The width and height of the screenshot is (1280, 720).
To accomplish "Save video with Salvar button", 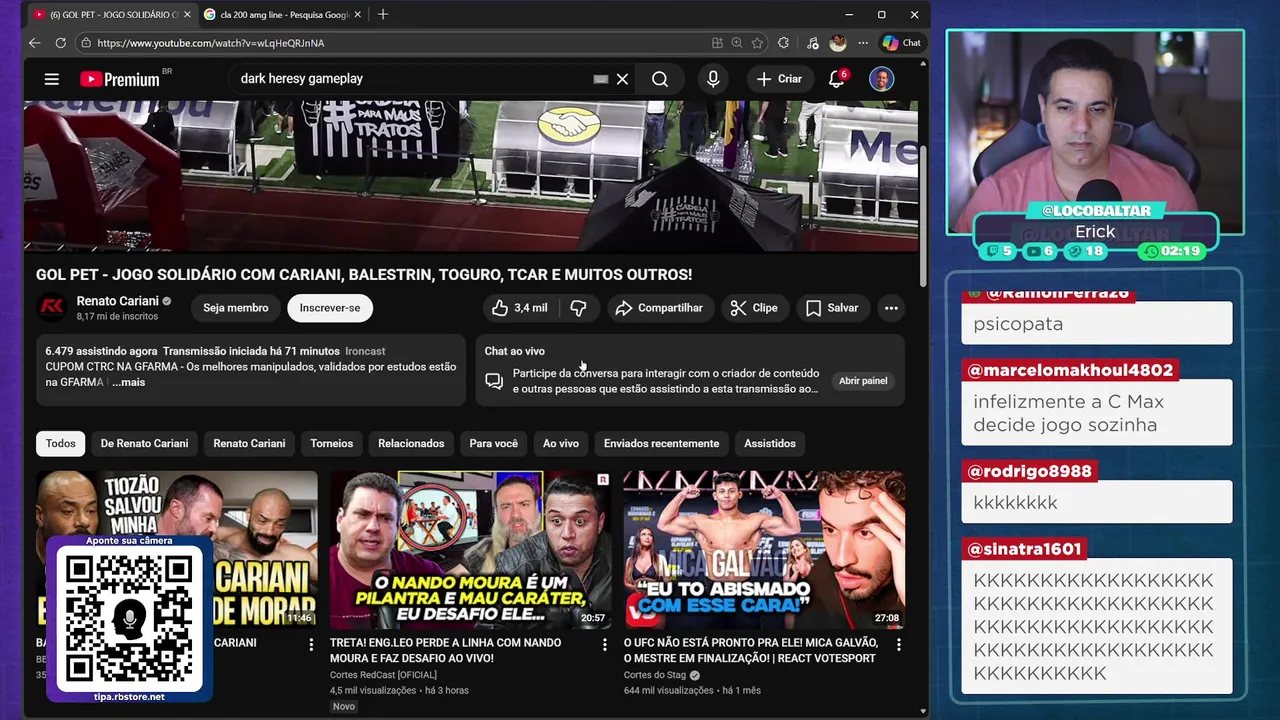I will (x=833, y=308).
